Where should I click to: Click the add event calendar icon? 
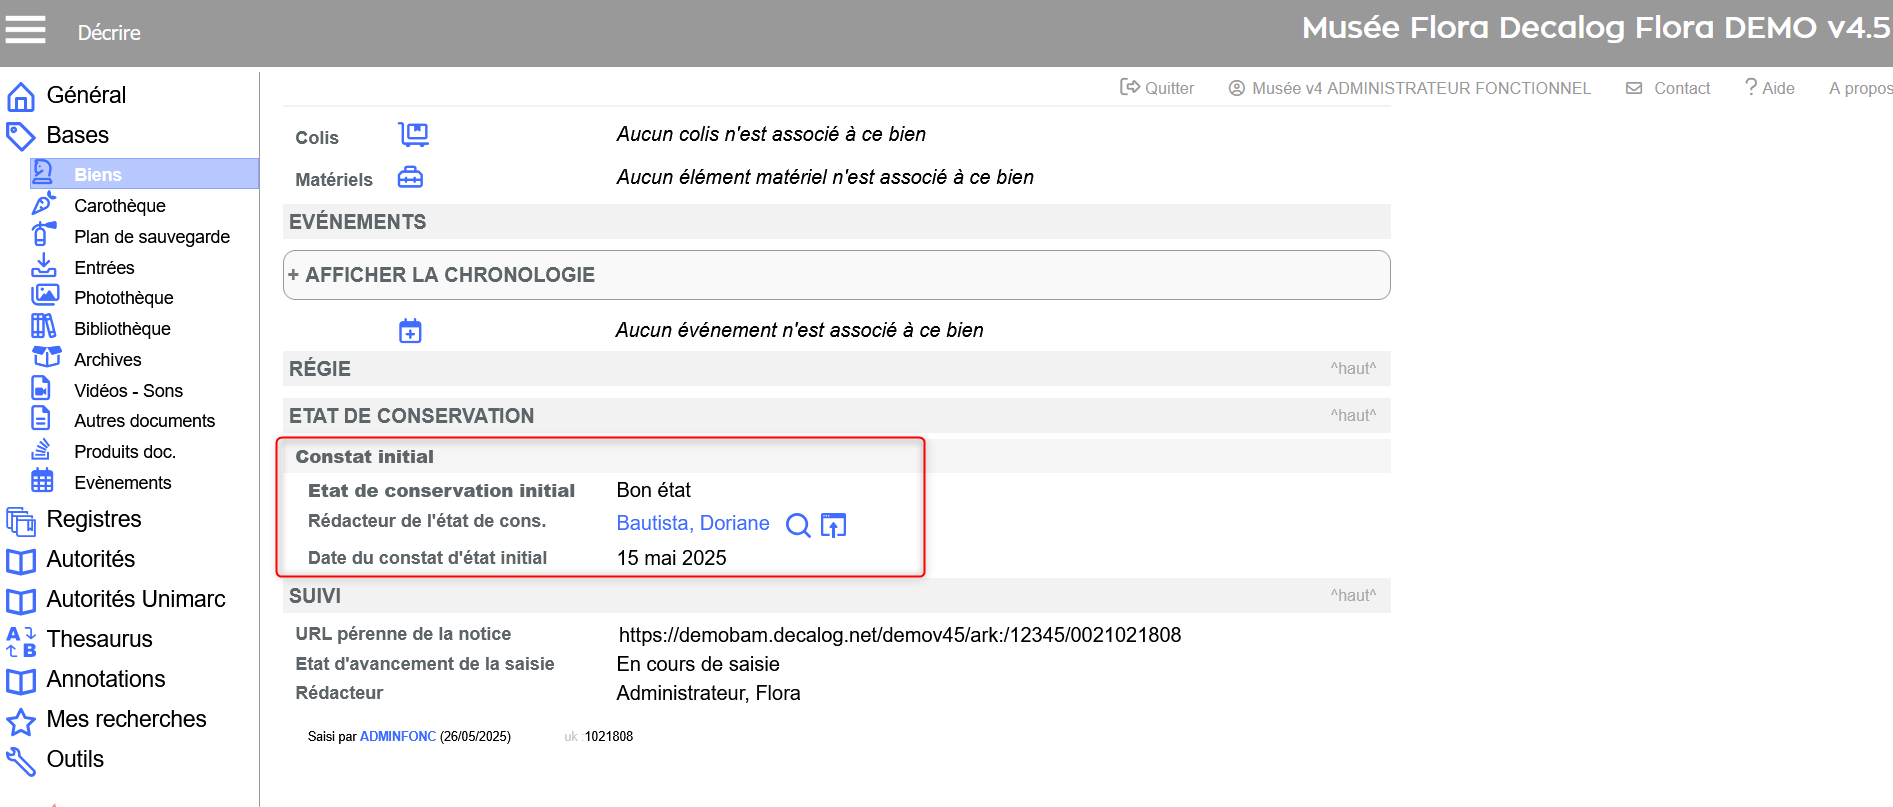[x=410, y=331]
